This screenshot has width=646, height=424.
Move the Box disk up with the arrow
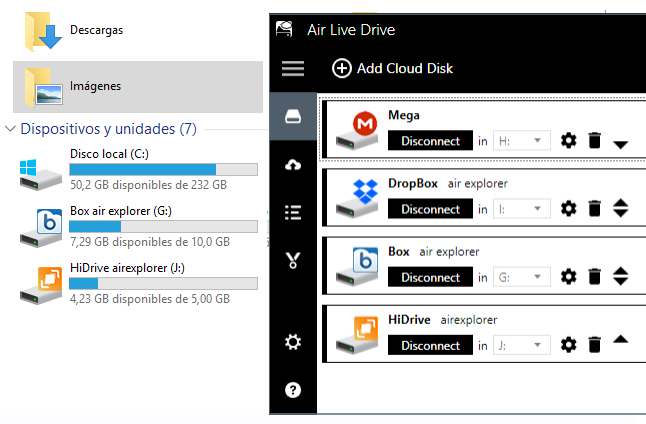pos(620,271)
